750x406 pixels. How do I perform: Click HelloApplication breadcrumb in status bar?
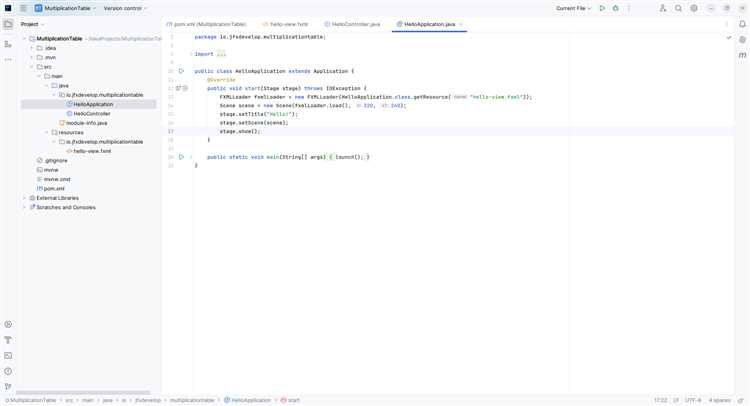247,400
